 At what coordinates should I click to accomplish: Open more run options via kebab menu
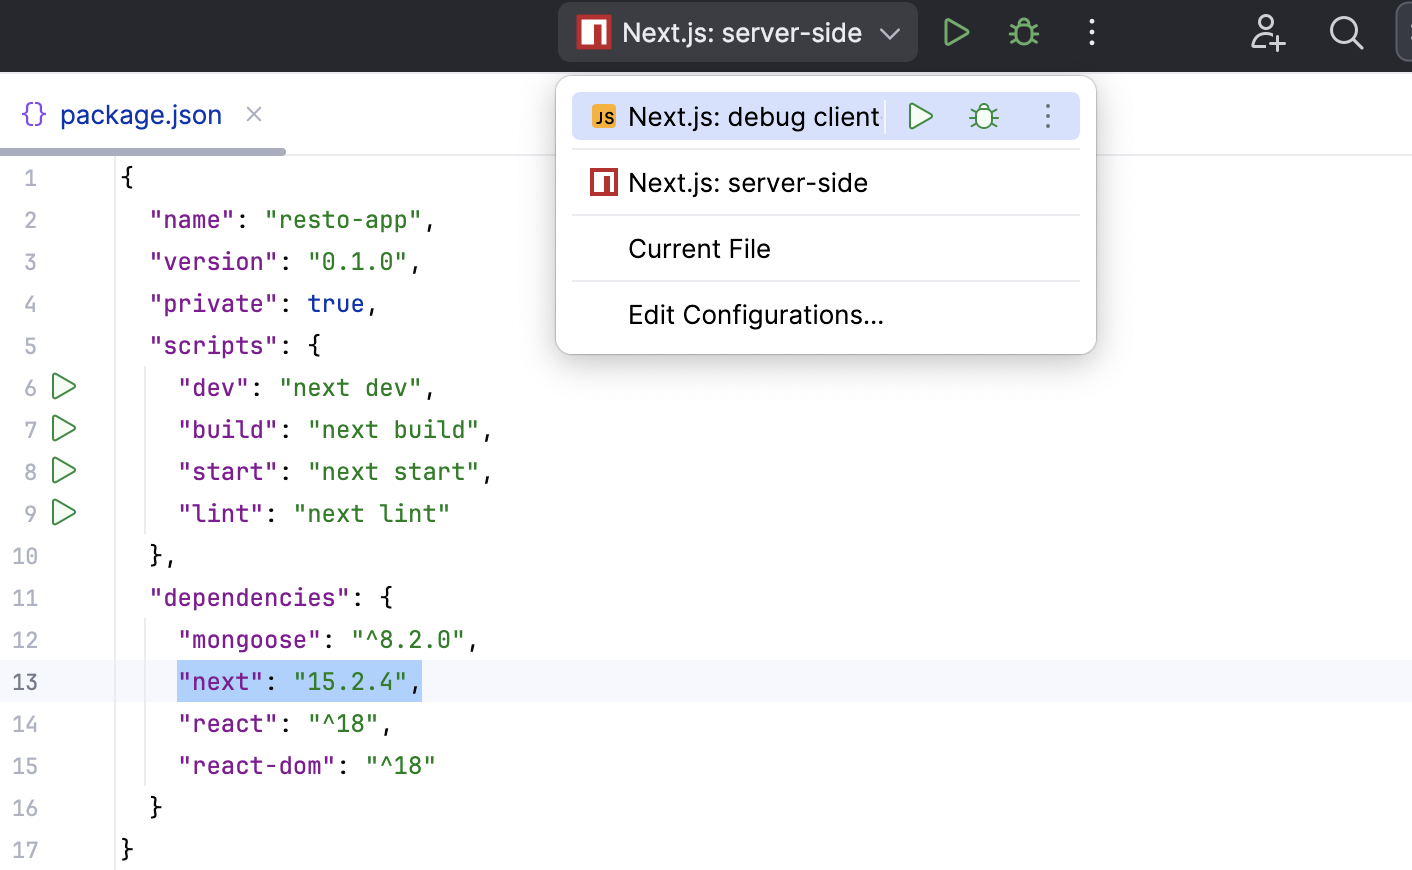click(1092, 32)
